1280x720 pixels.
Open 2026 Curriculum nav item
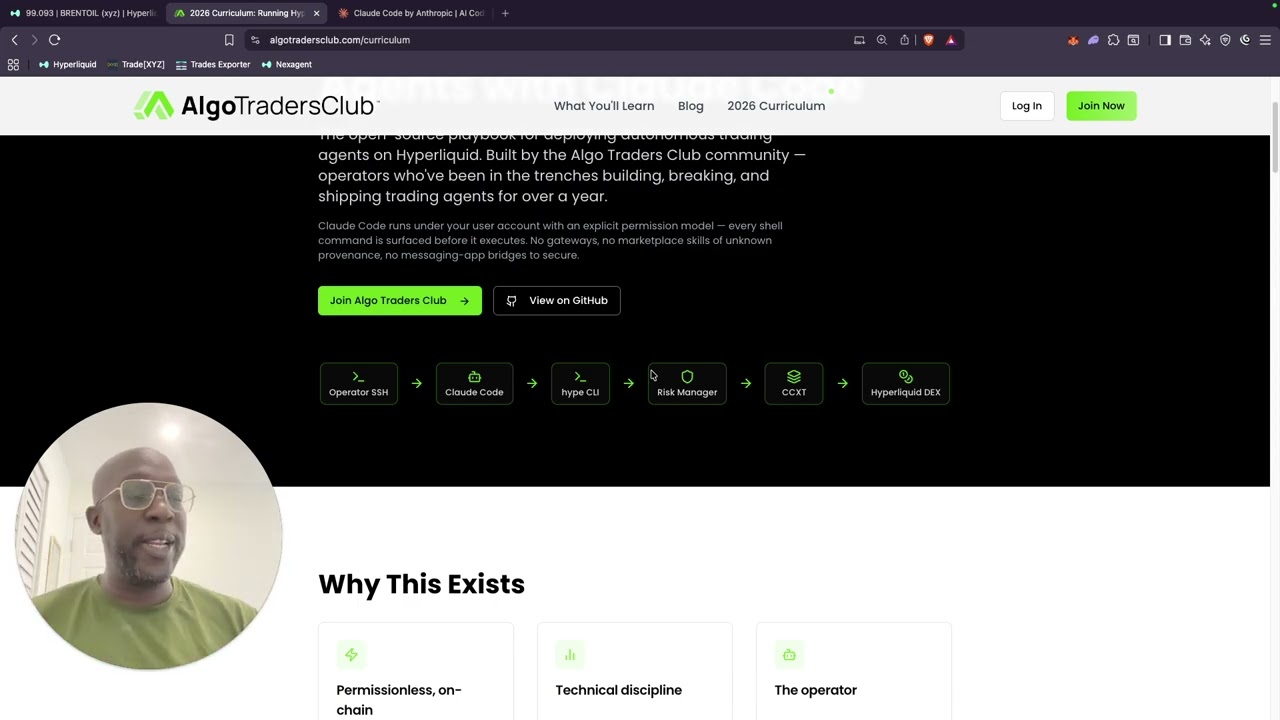click(x=776, y=106)
